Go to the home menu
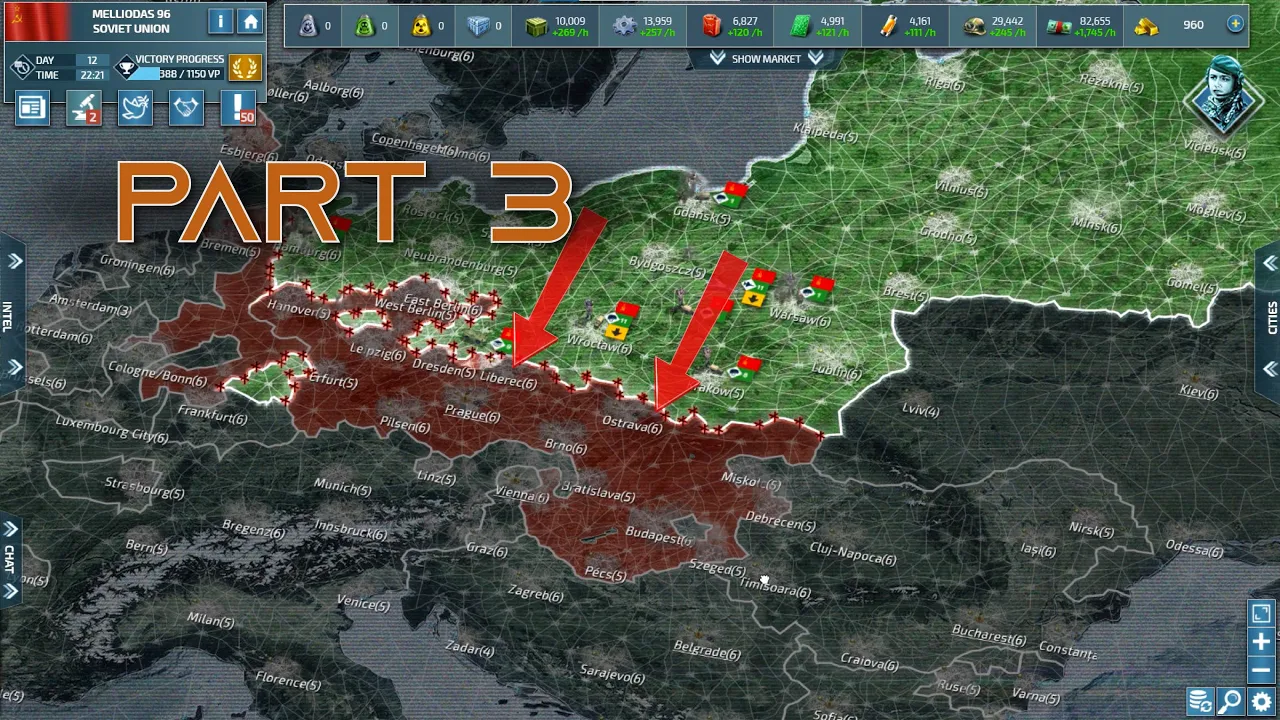The width and height of the screenshot is (1280, 720). pos(250,21)
